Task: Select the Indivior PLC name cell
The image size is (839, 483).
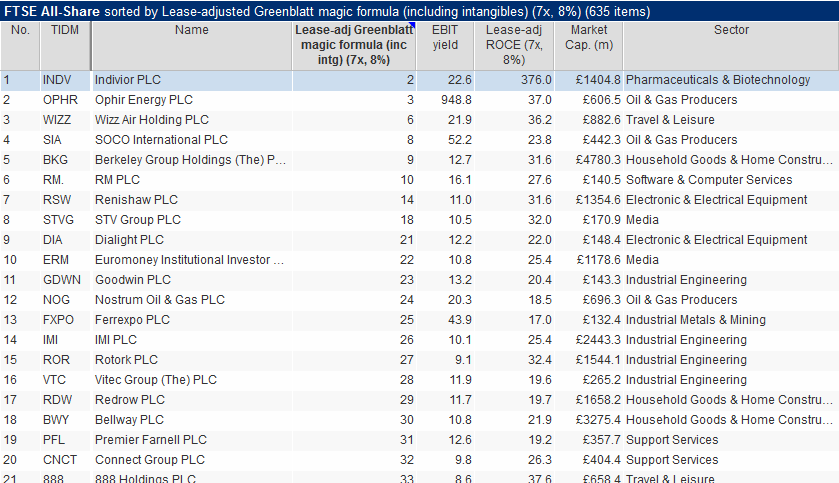Action: click(192, 80)
